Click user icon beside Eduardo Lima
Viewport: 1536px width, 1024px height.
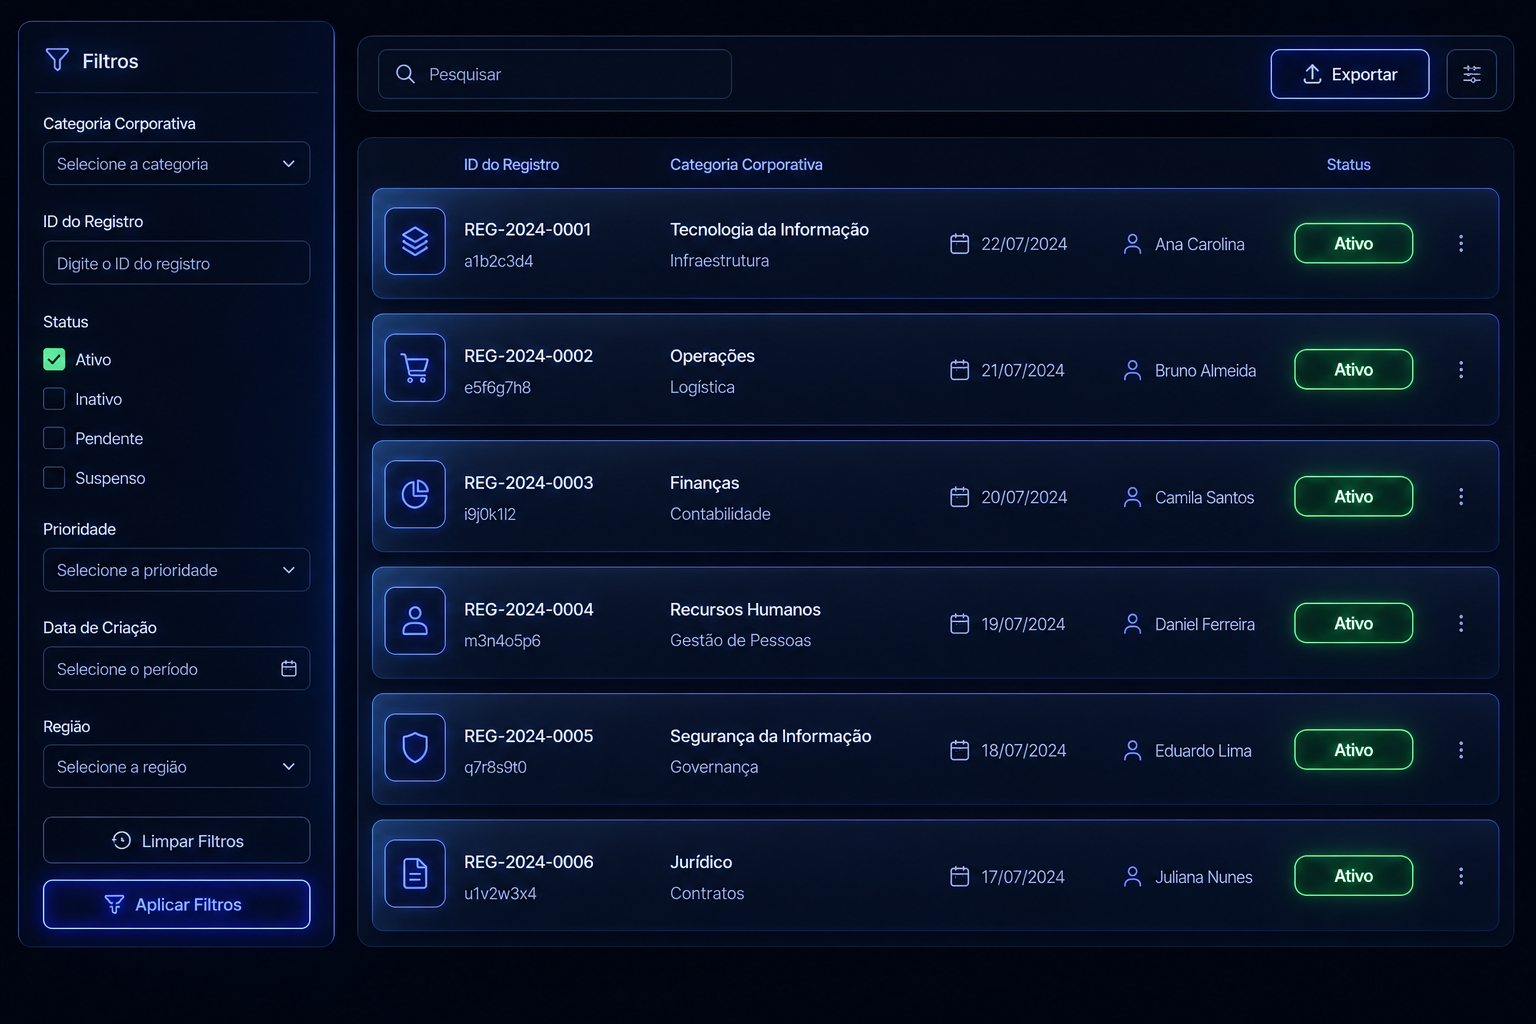click(1132, 750)
